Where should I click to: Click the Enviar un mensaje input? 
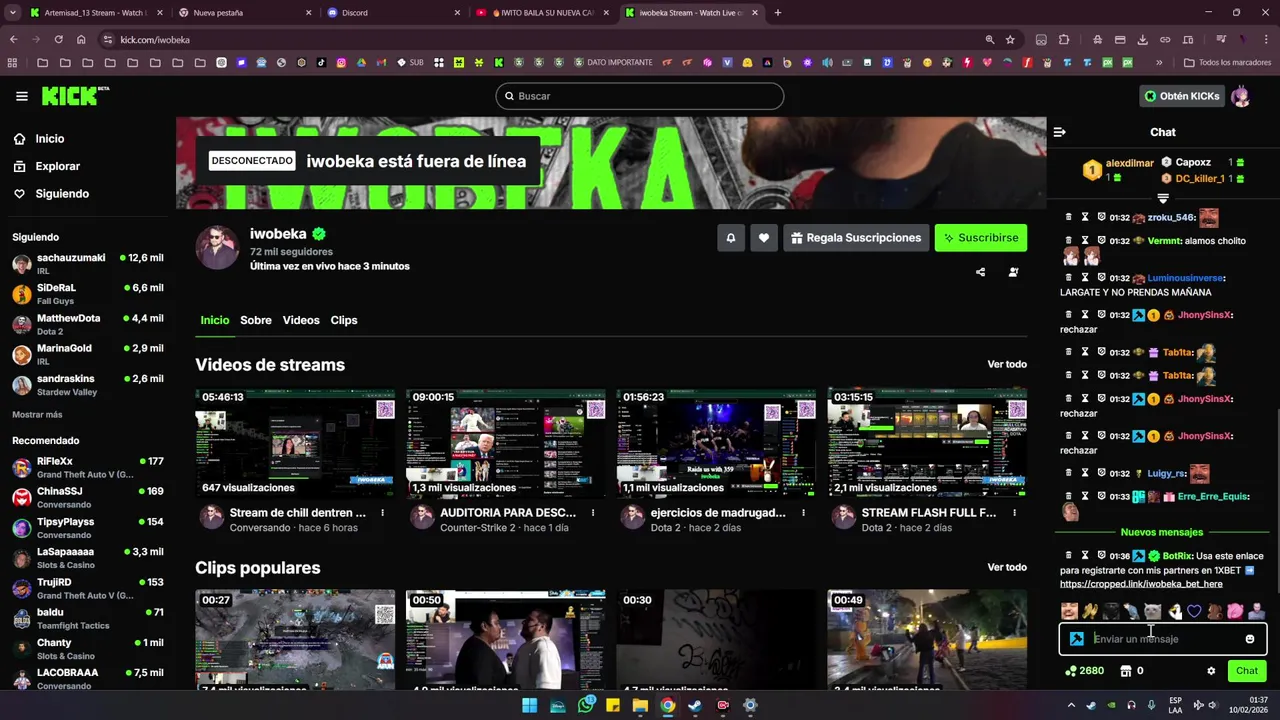pos(1163,639)
